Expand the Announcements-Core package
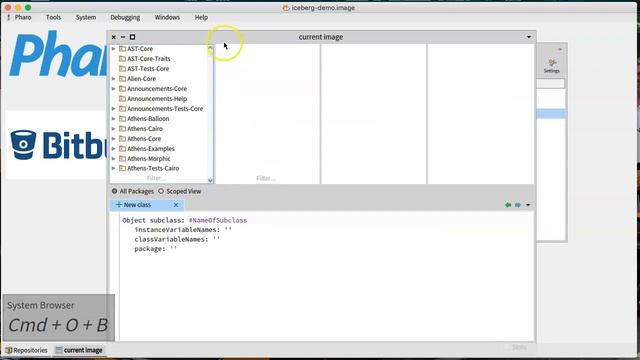Screen dimensions: 640x360 coord(113,89)
